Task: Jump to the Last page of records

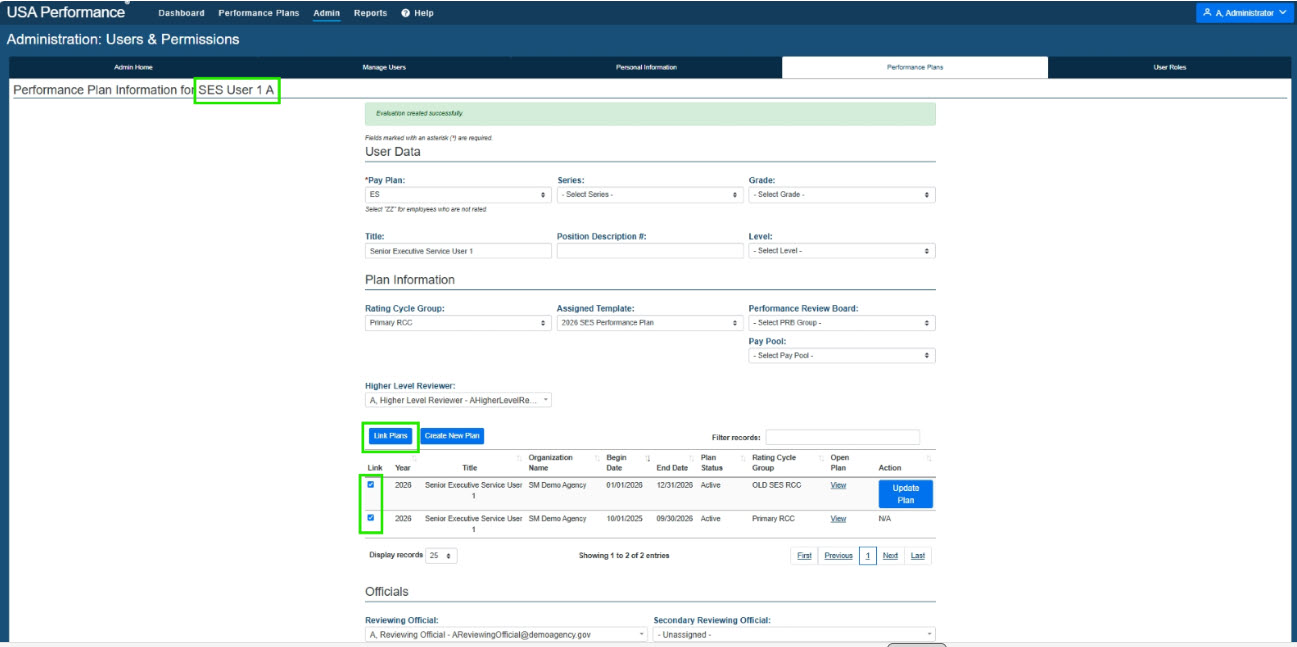Action: click(x=918, y=556)
